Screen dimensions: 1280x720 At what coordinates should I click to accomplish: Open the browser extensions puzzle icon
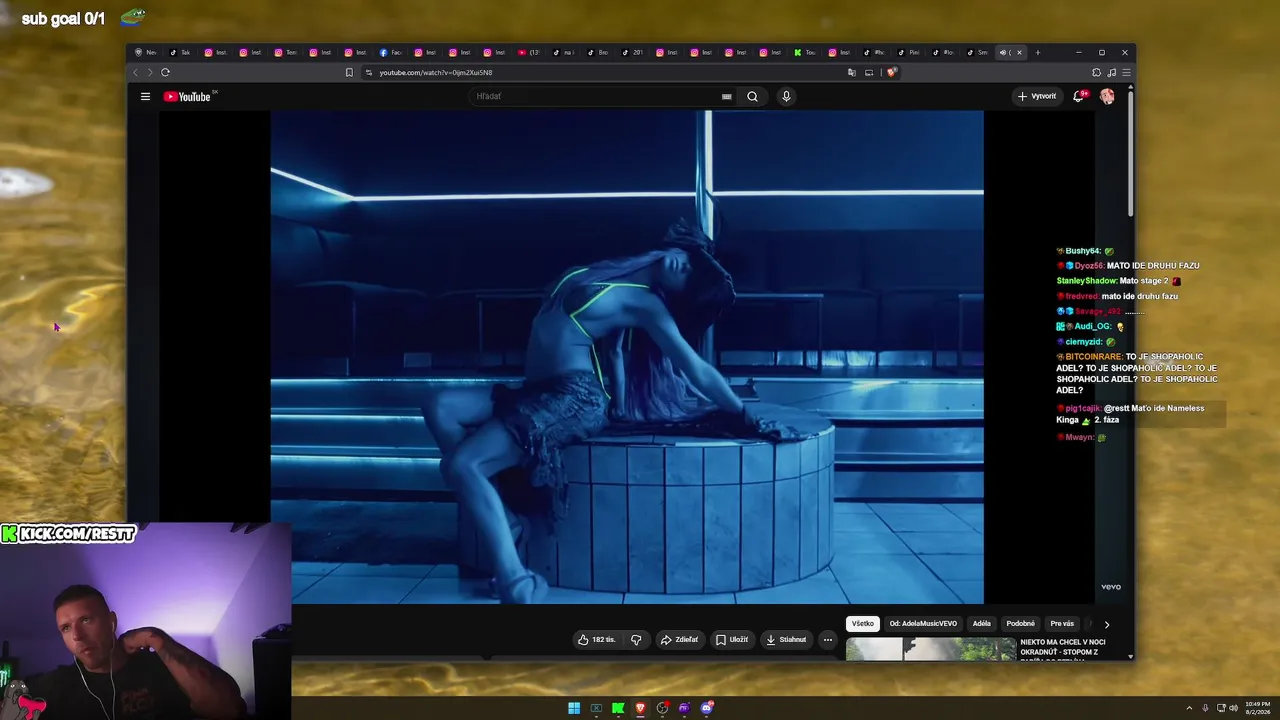point(1096,72)
